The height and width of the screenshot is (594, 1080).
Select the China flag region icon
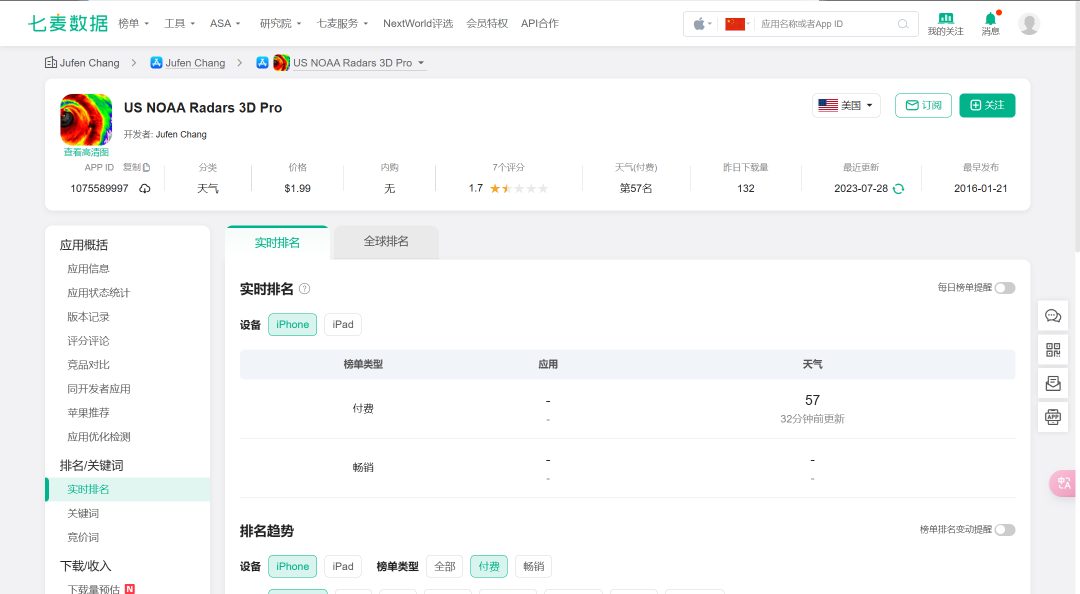pyautogui.click(x=736, y=24)
